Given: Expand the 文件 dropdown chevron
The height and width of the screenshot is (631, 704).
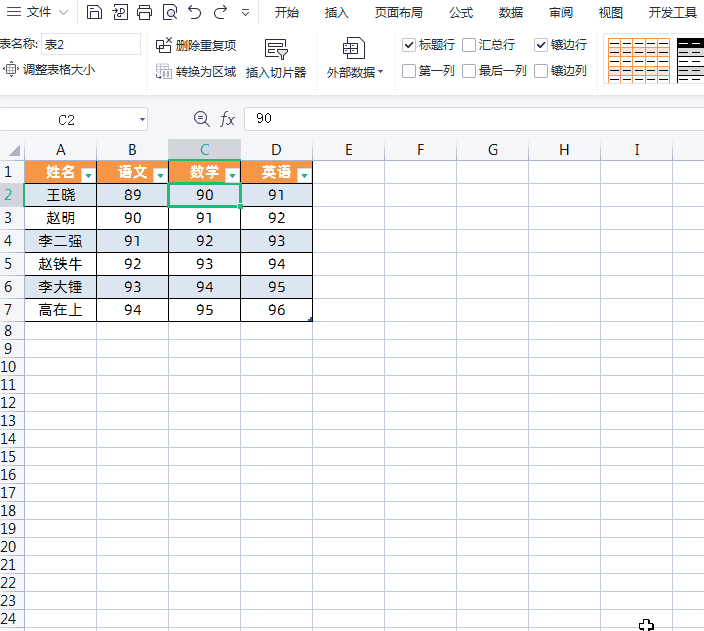Looking at the screenshot, I should [63, 12].
